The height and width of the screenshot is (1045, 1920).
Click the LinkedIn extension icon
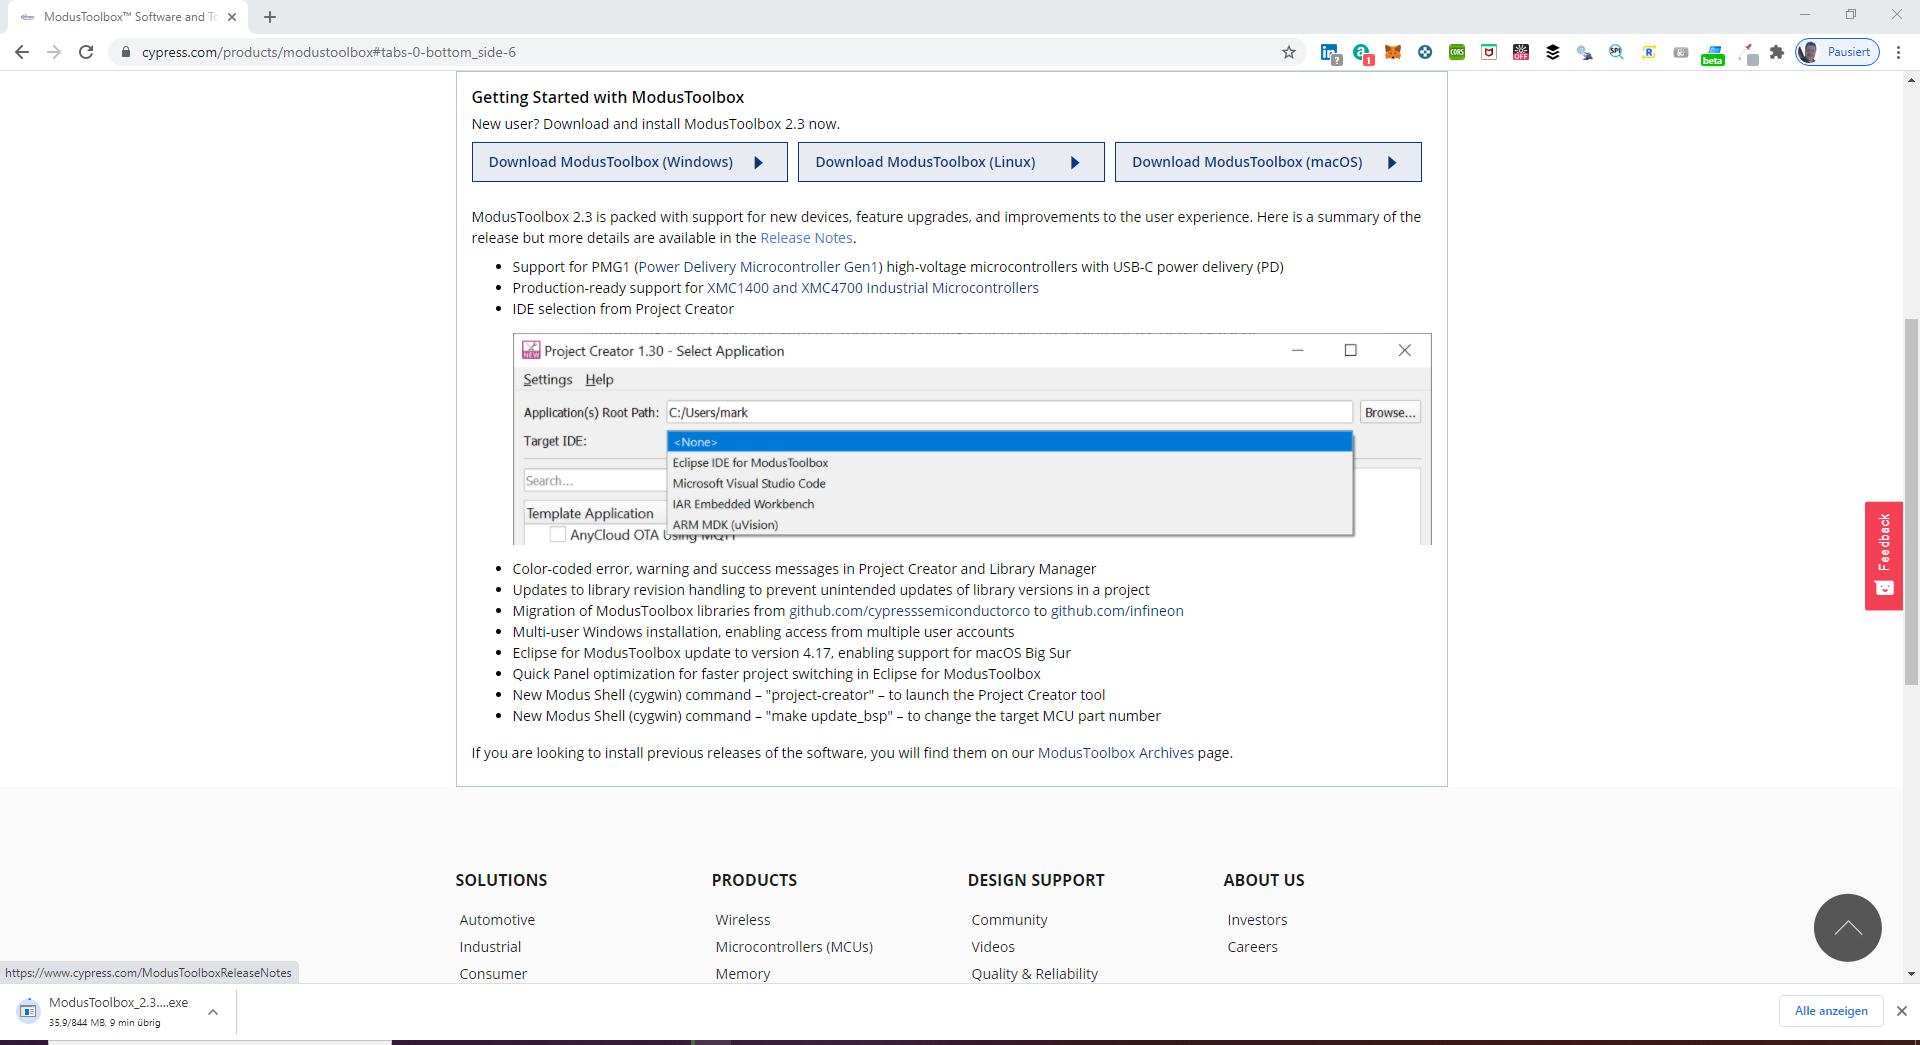1330,53
